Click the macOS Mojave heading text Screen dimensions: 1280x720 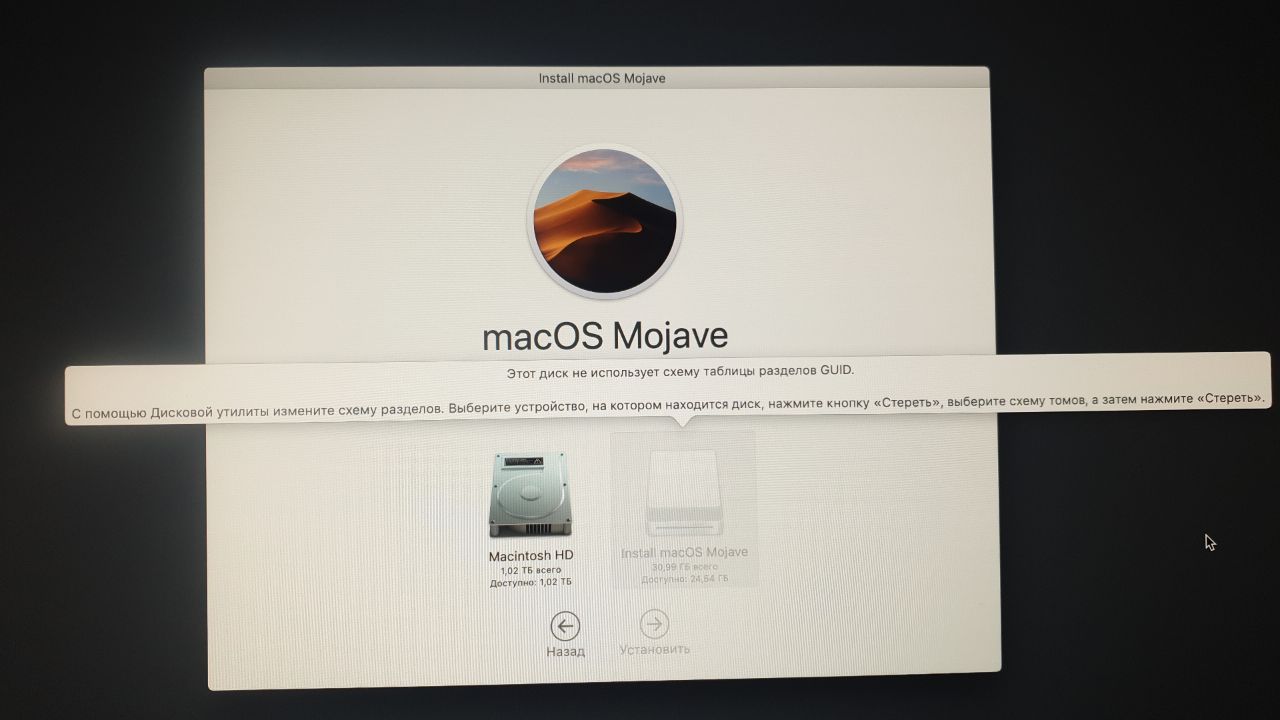tap(605, 336)
